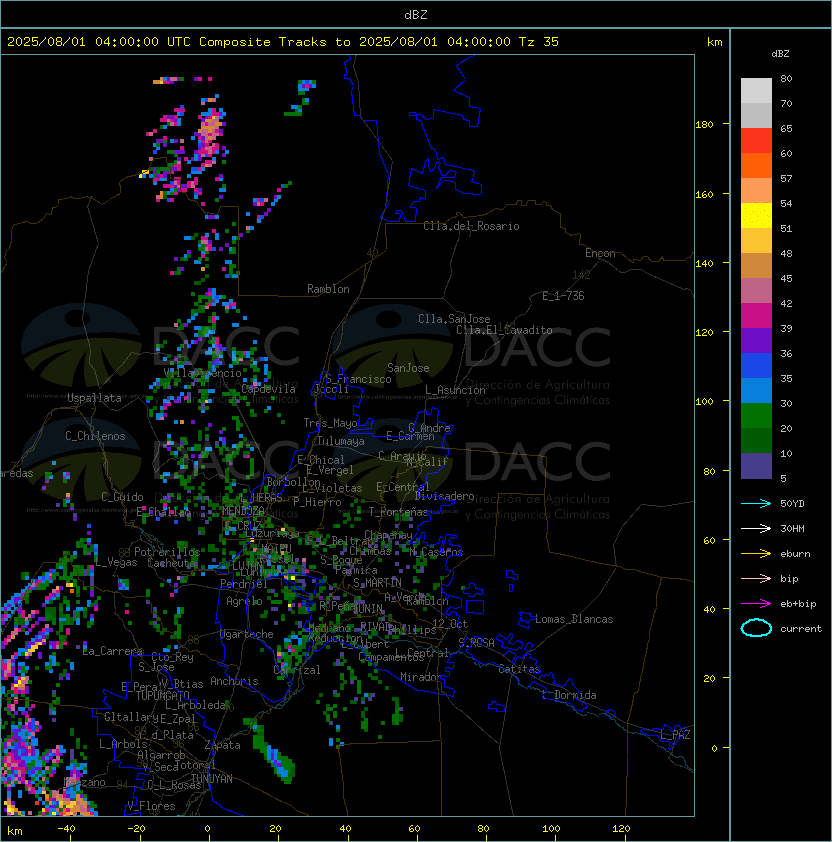The image size is (832, 842).
Task: Click the 'Ugarteche' map label
Action: point(247,634)
